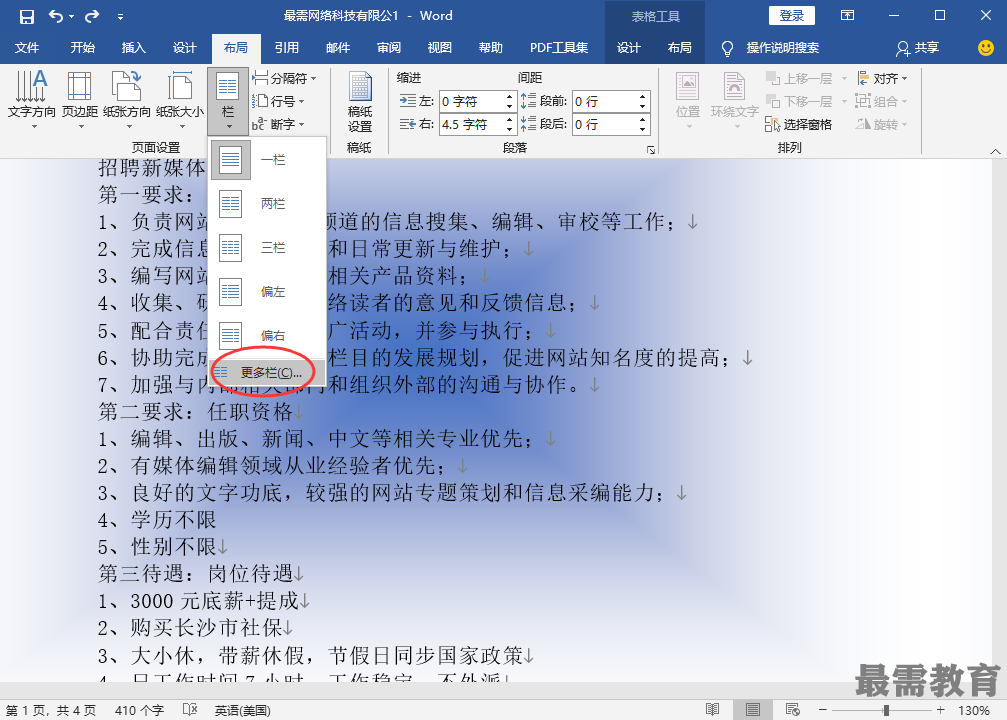Click the 登录 sign-in button
Image resolution: width=1007 pixels, height=720 pixels.
791,16
